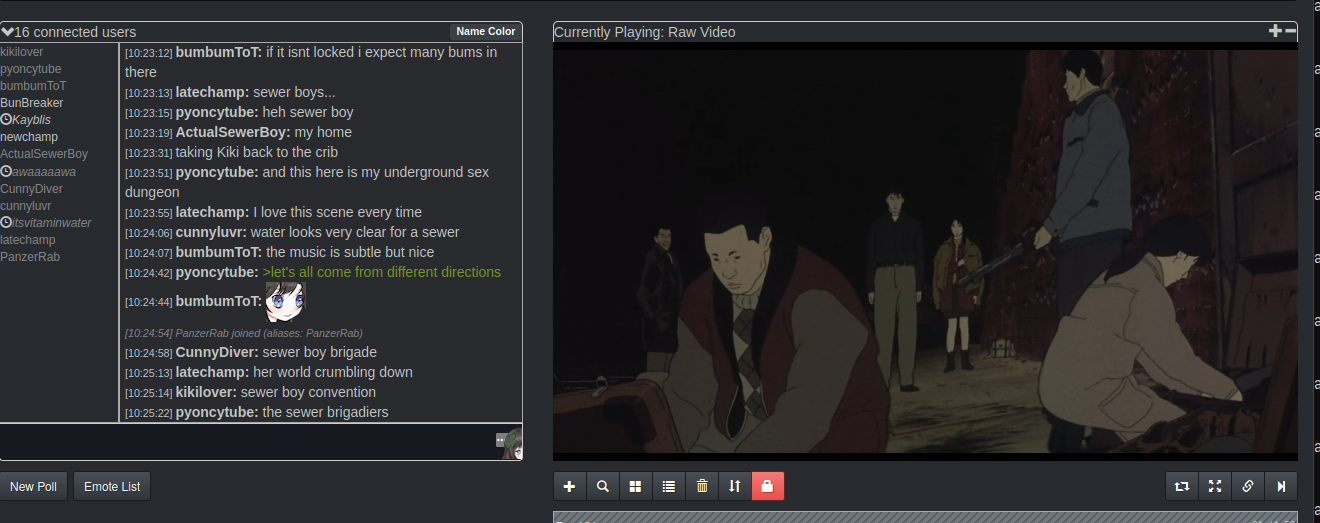Select user PanzerRab in user list

(x=30, y=257)
